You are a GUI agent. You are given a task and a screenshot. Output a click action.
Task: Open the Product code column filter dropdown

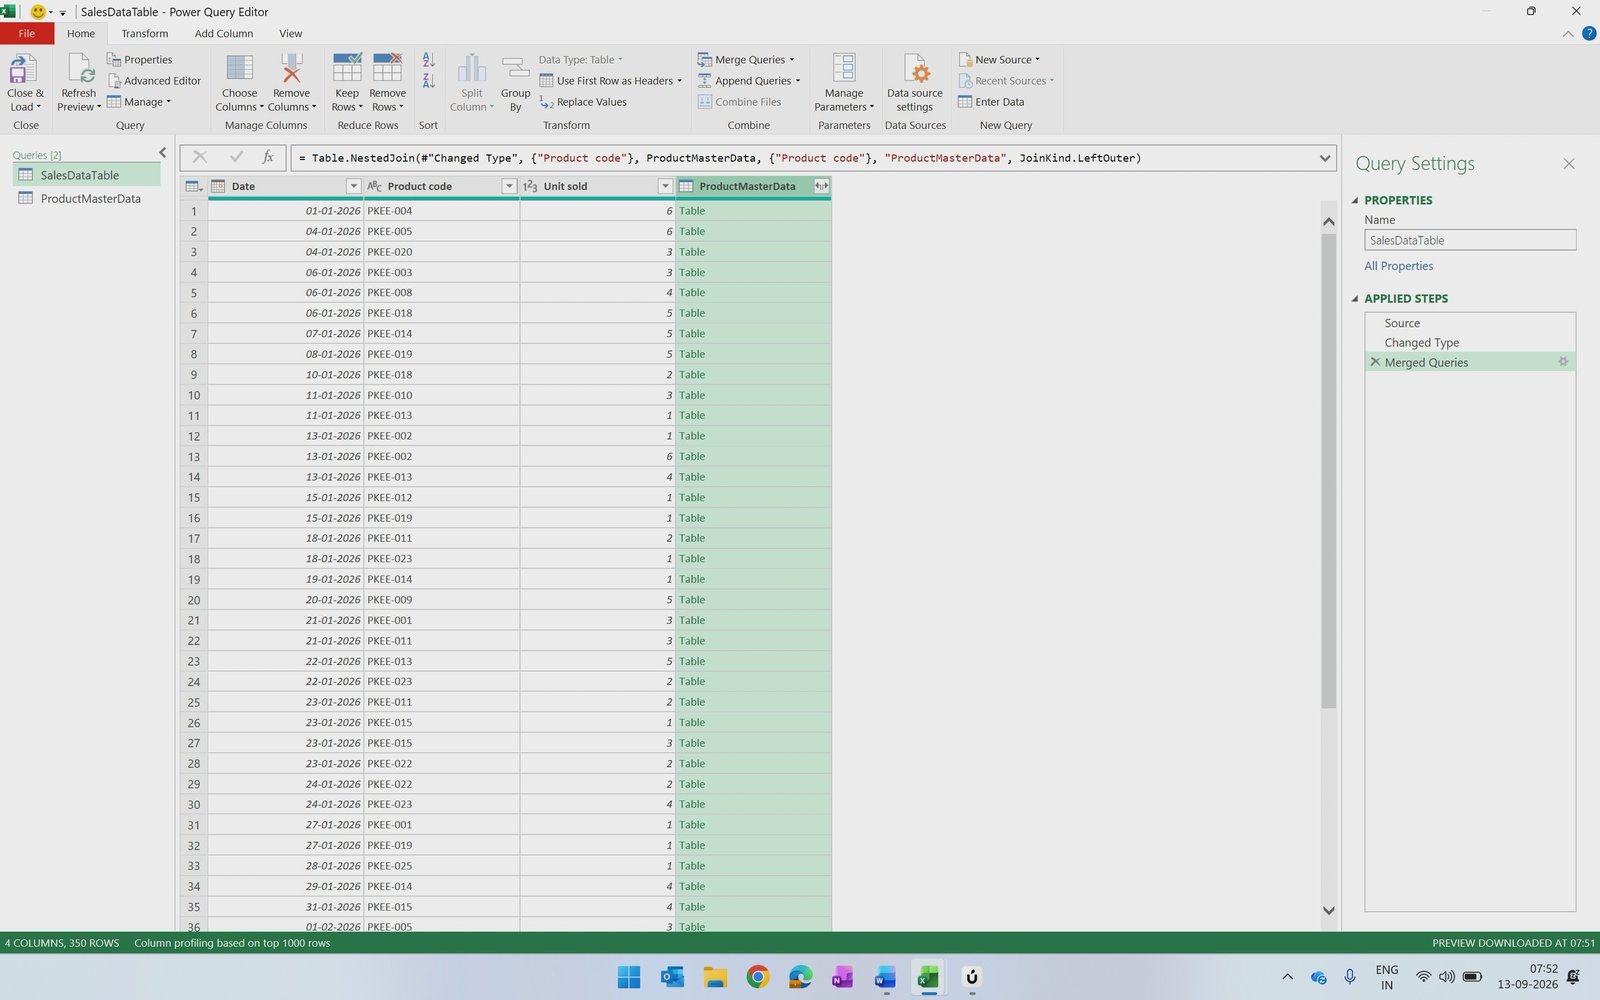pyautogui.click(x=509, y=186)
